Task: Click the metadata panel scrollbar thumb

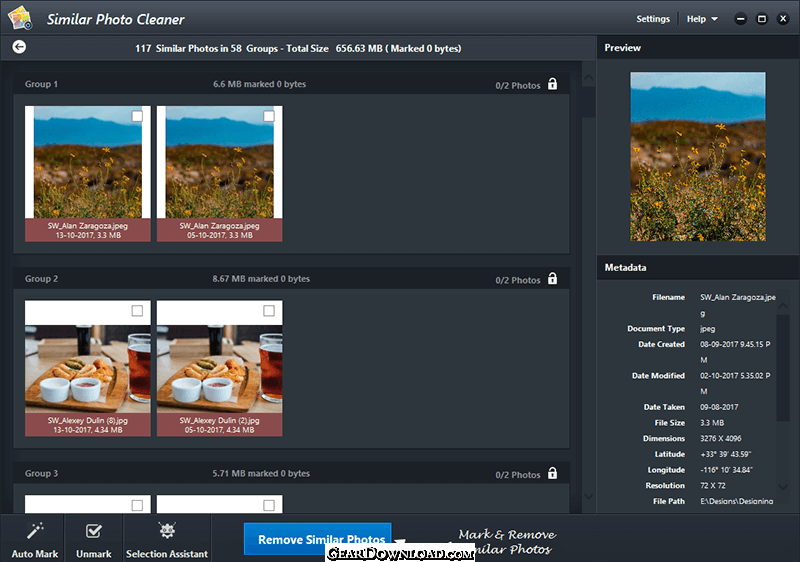Action: click(783, 368)
